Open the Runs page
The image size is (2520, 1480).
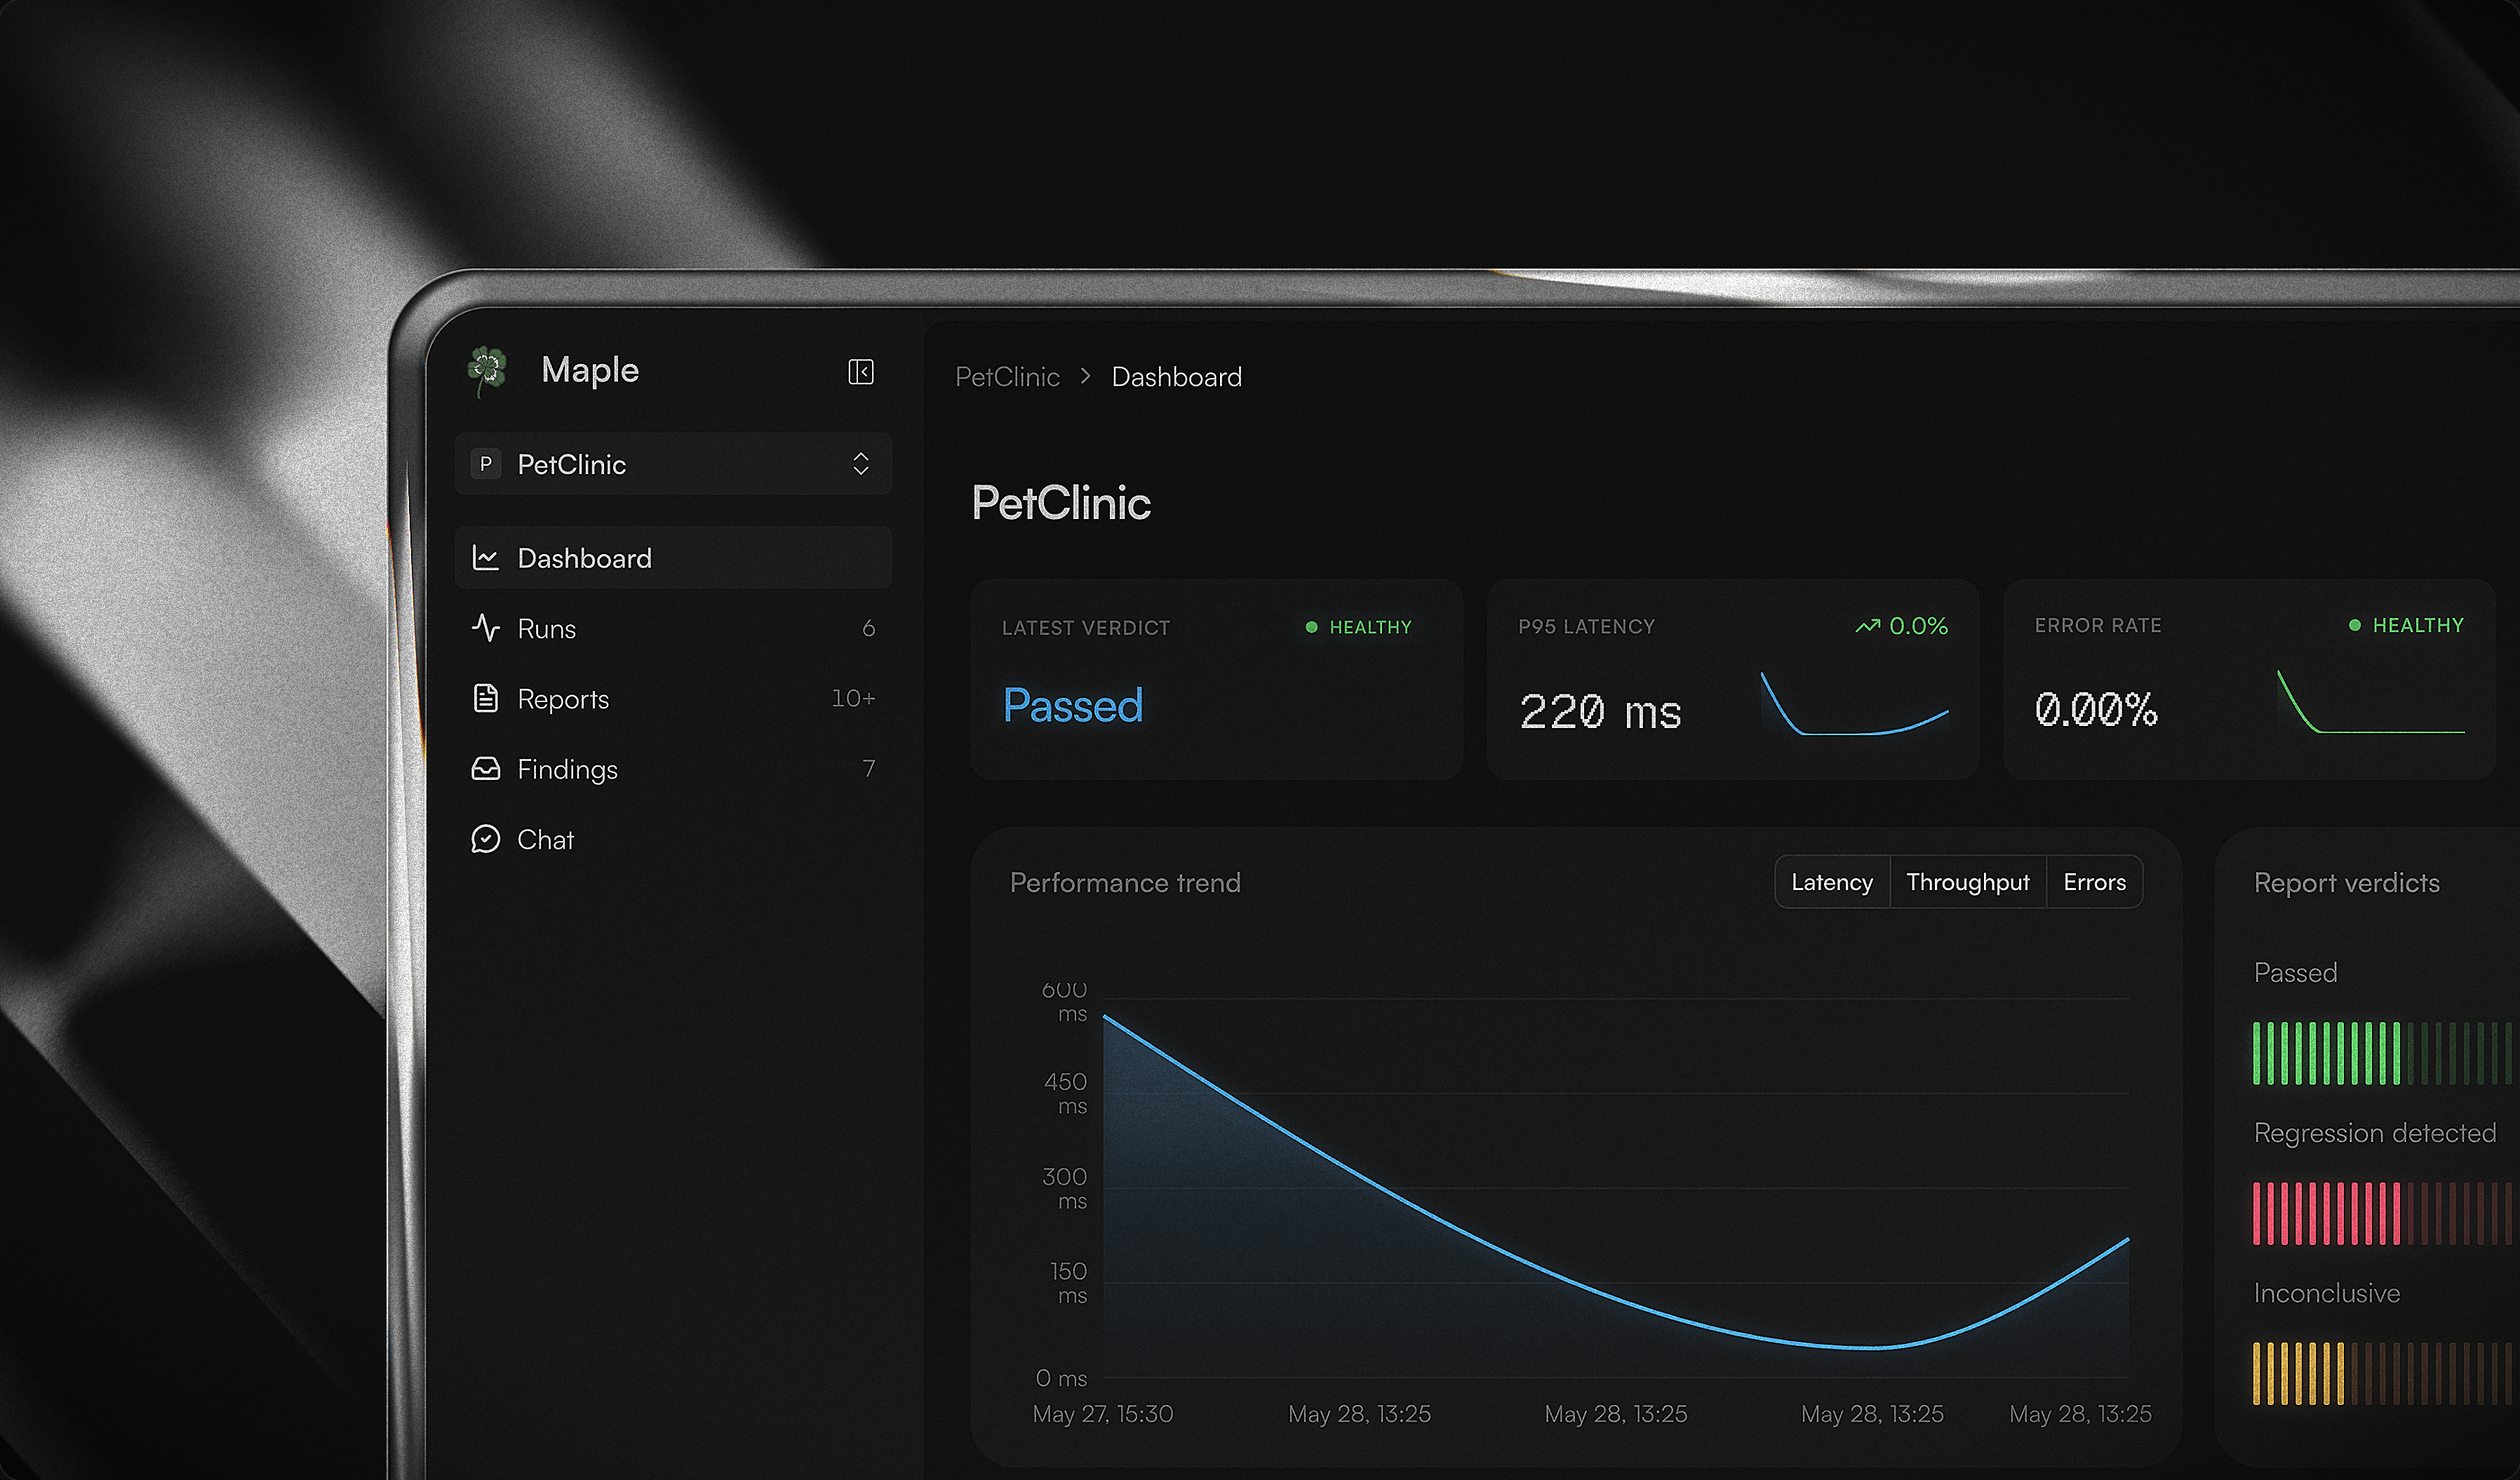673,628
